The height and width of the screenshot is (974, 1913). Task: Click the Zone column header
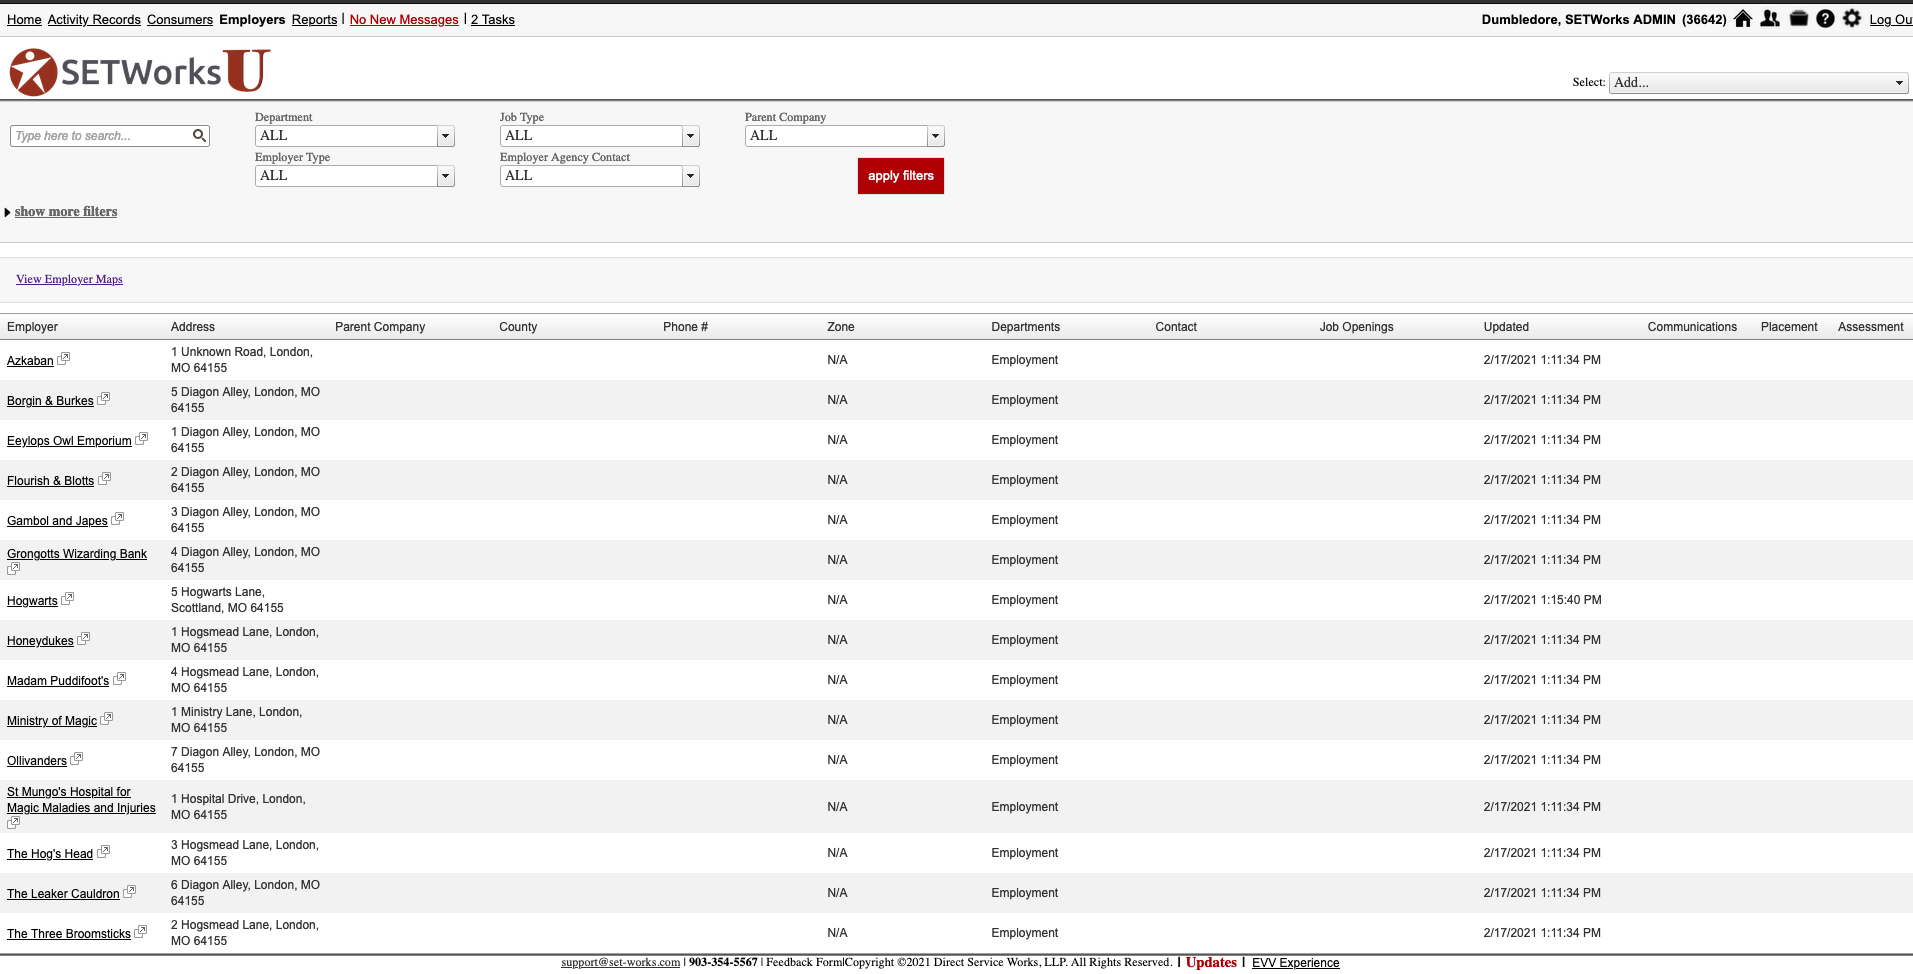click(841, 327)
